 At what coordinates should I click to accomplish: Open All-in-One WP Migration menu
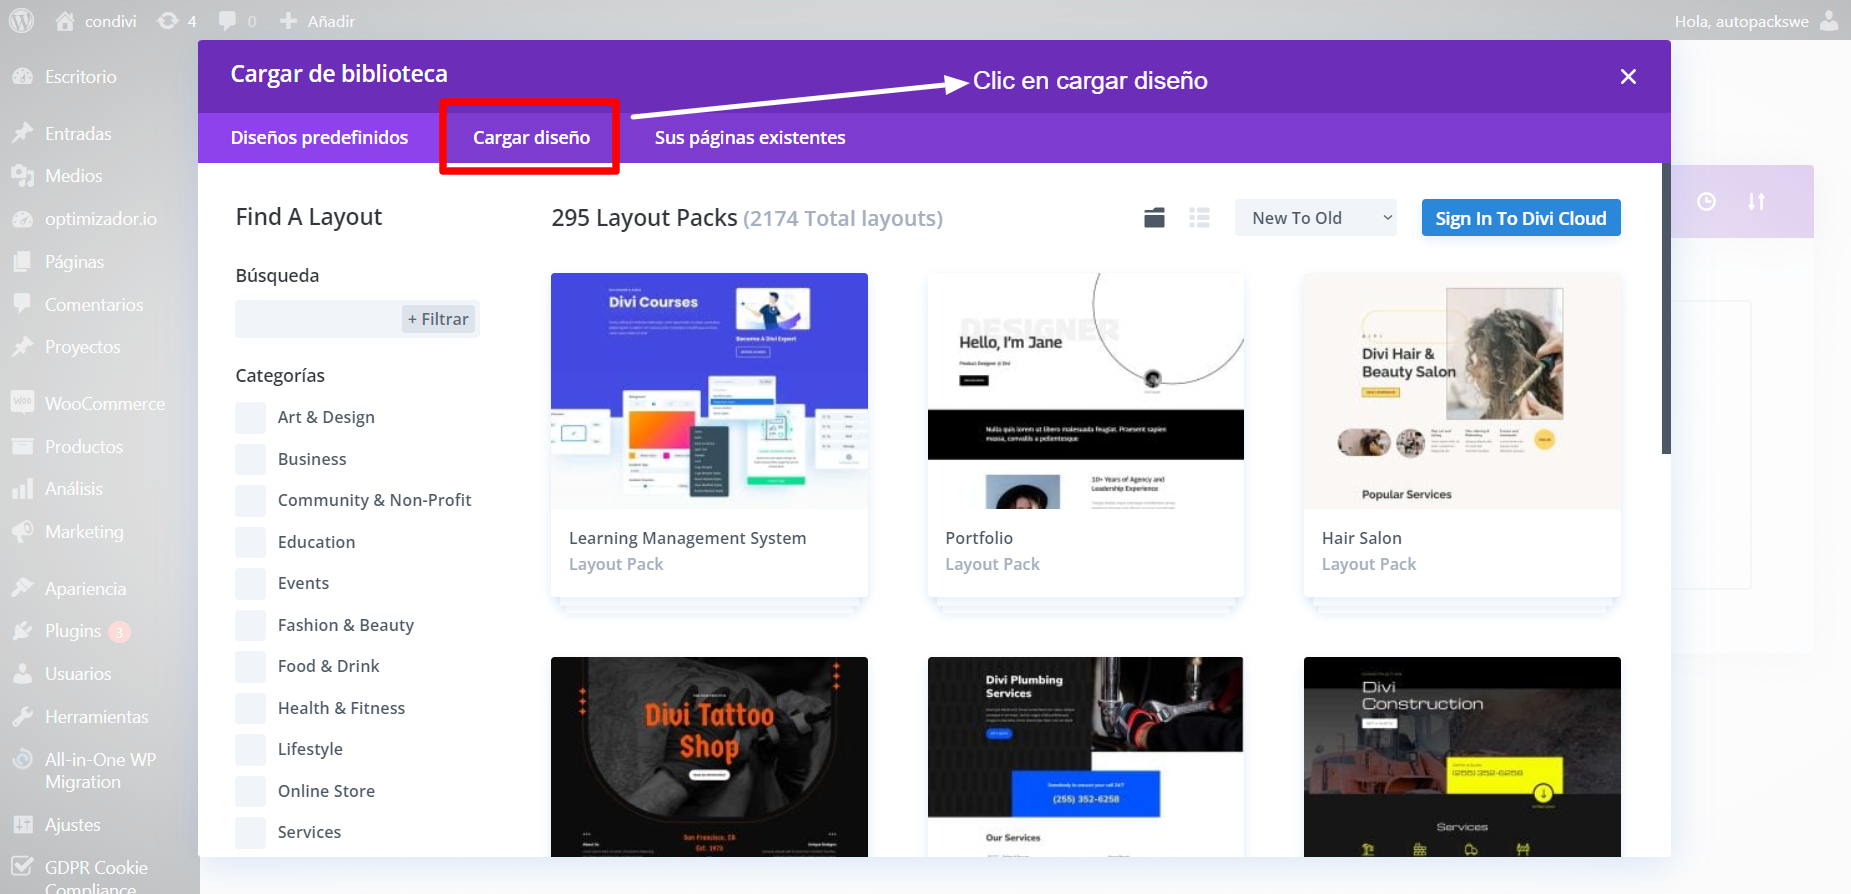tap(100, 771)
